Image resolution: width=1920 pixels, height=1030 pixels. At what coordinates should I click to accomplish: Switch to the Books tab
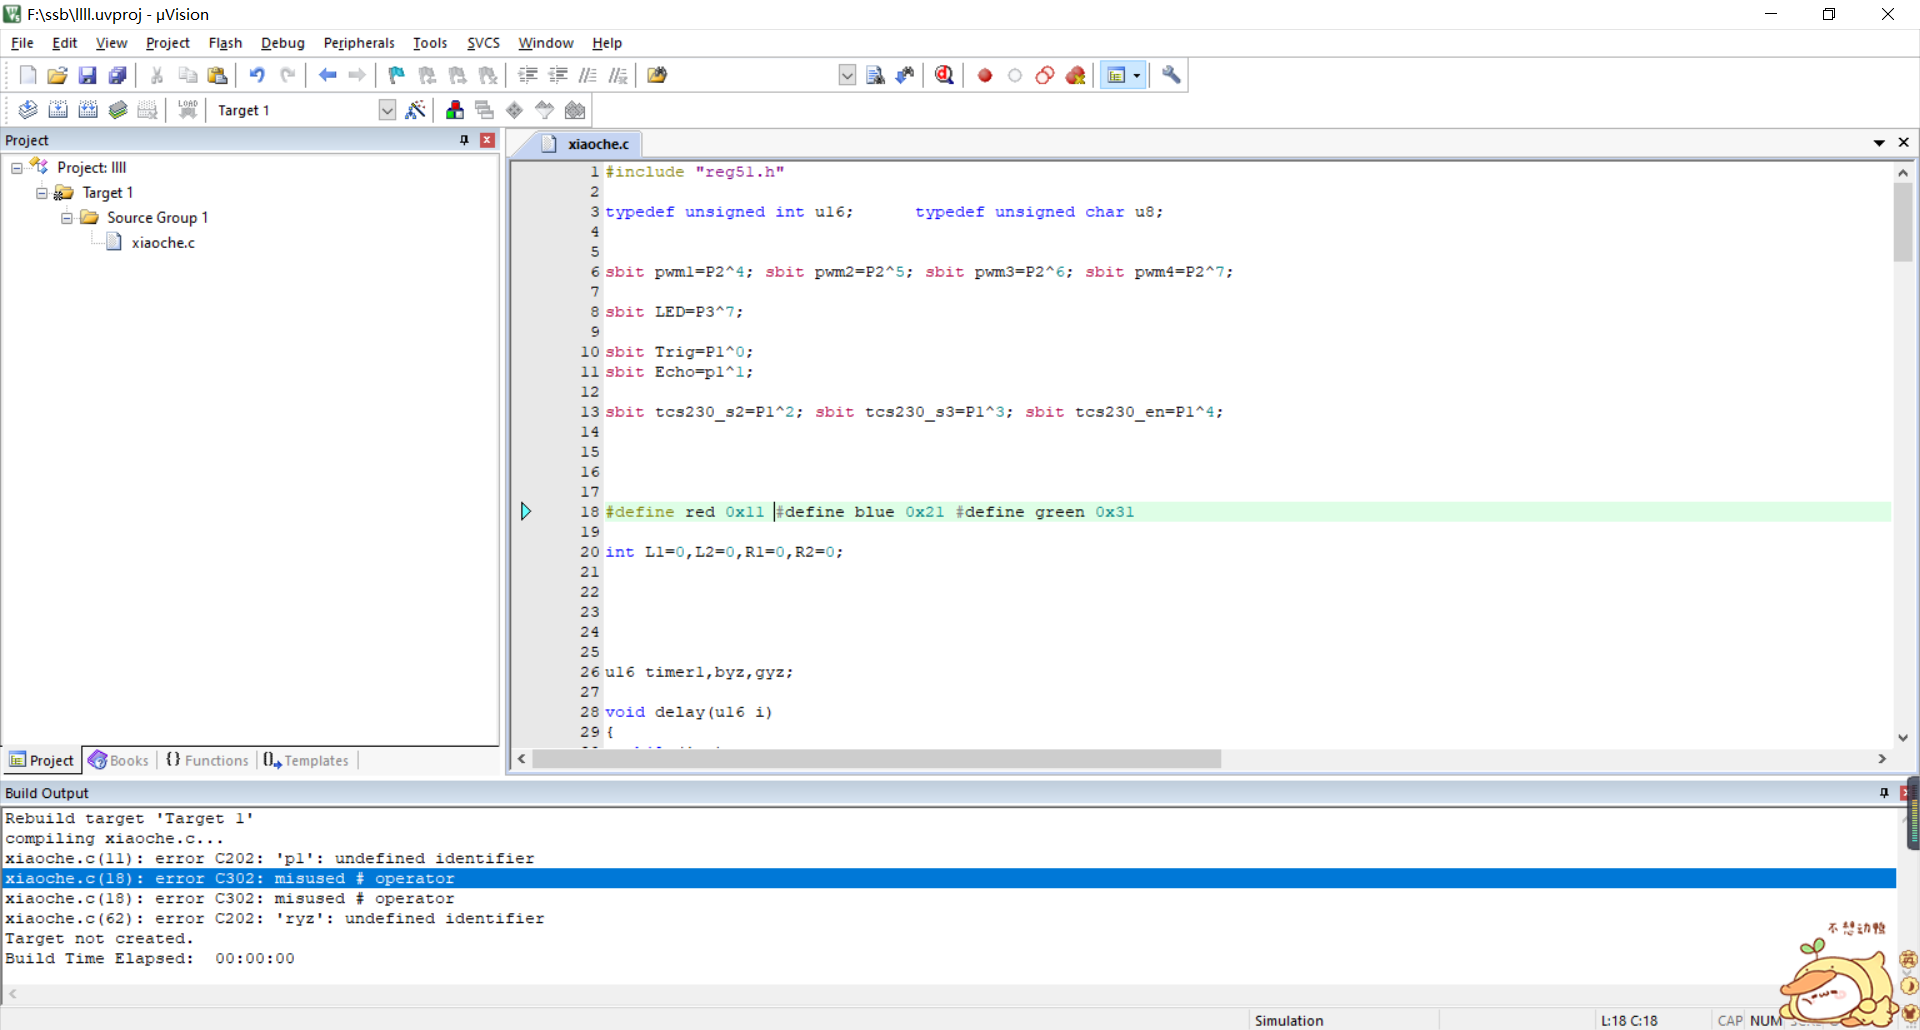pos(118,760)
